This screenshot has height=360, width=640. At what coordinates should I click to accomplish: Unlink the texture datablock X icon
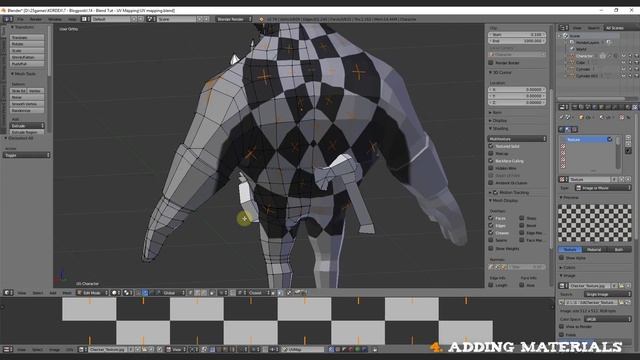[x=628, y=179]
